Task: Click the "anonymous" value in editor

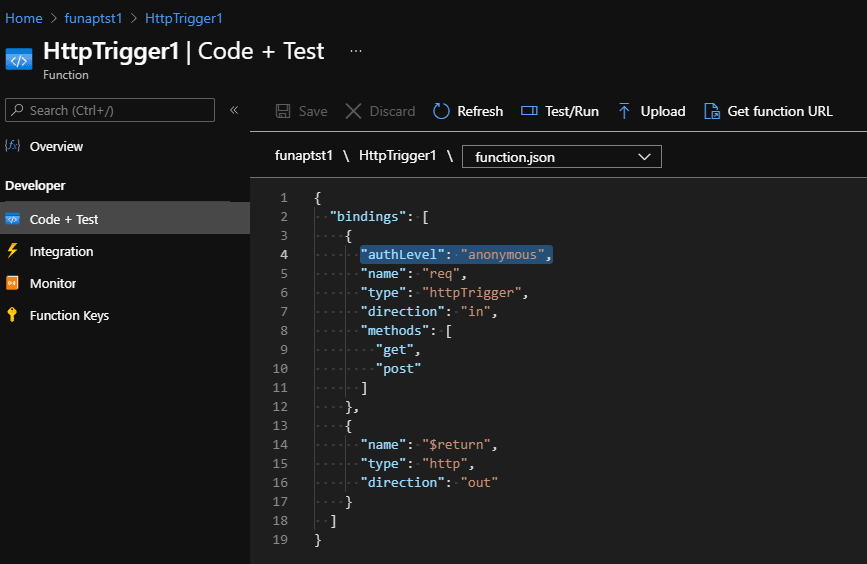Action: click(x=503, y=254)
